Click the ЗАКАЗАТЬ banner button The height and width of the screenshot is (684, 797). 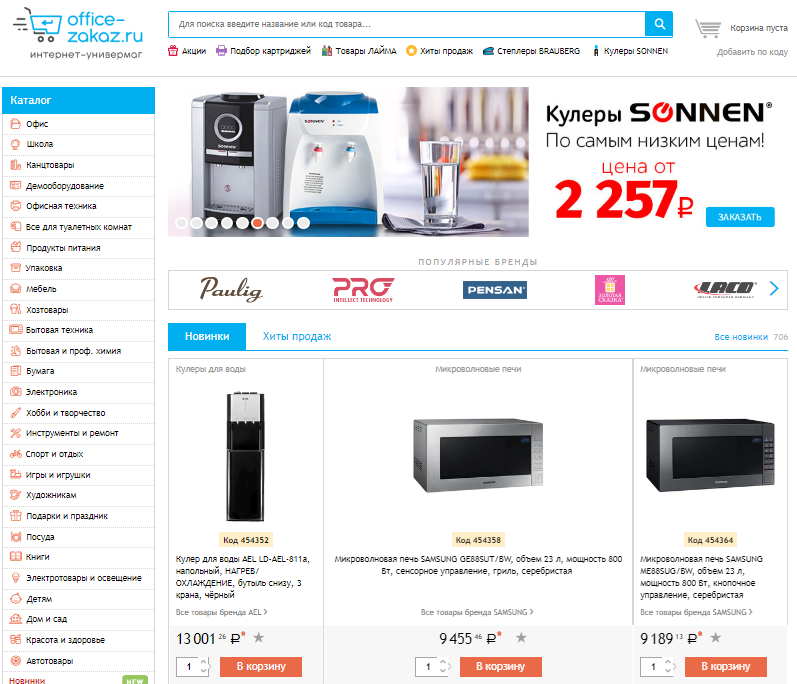point(740,217)
